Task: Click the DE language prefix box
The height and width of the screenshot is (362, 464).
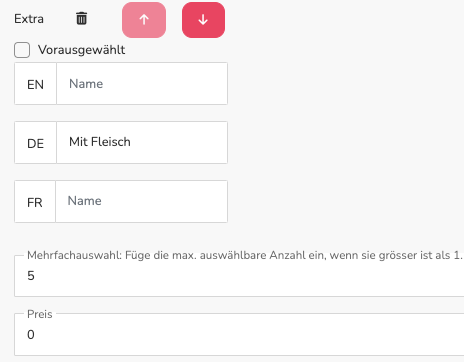Action: 35,143
